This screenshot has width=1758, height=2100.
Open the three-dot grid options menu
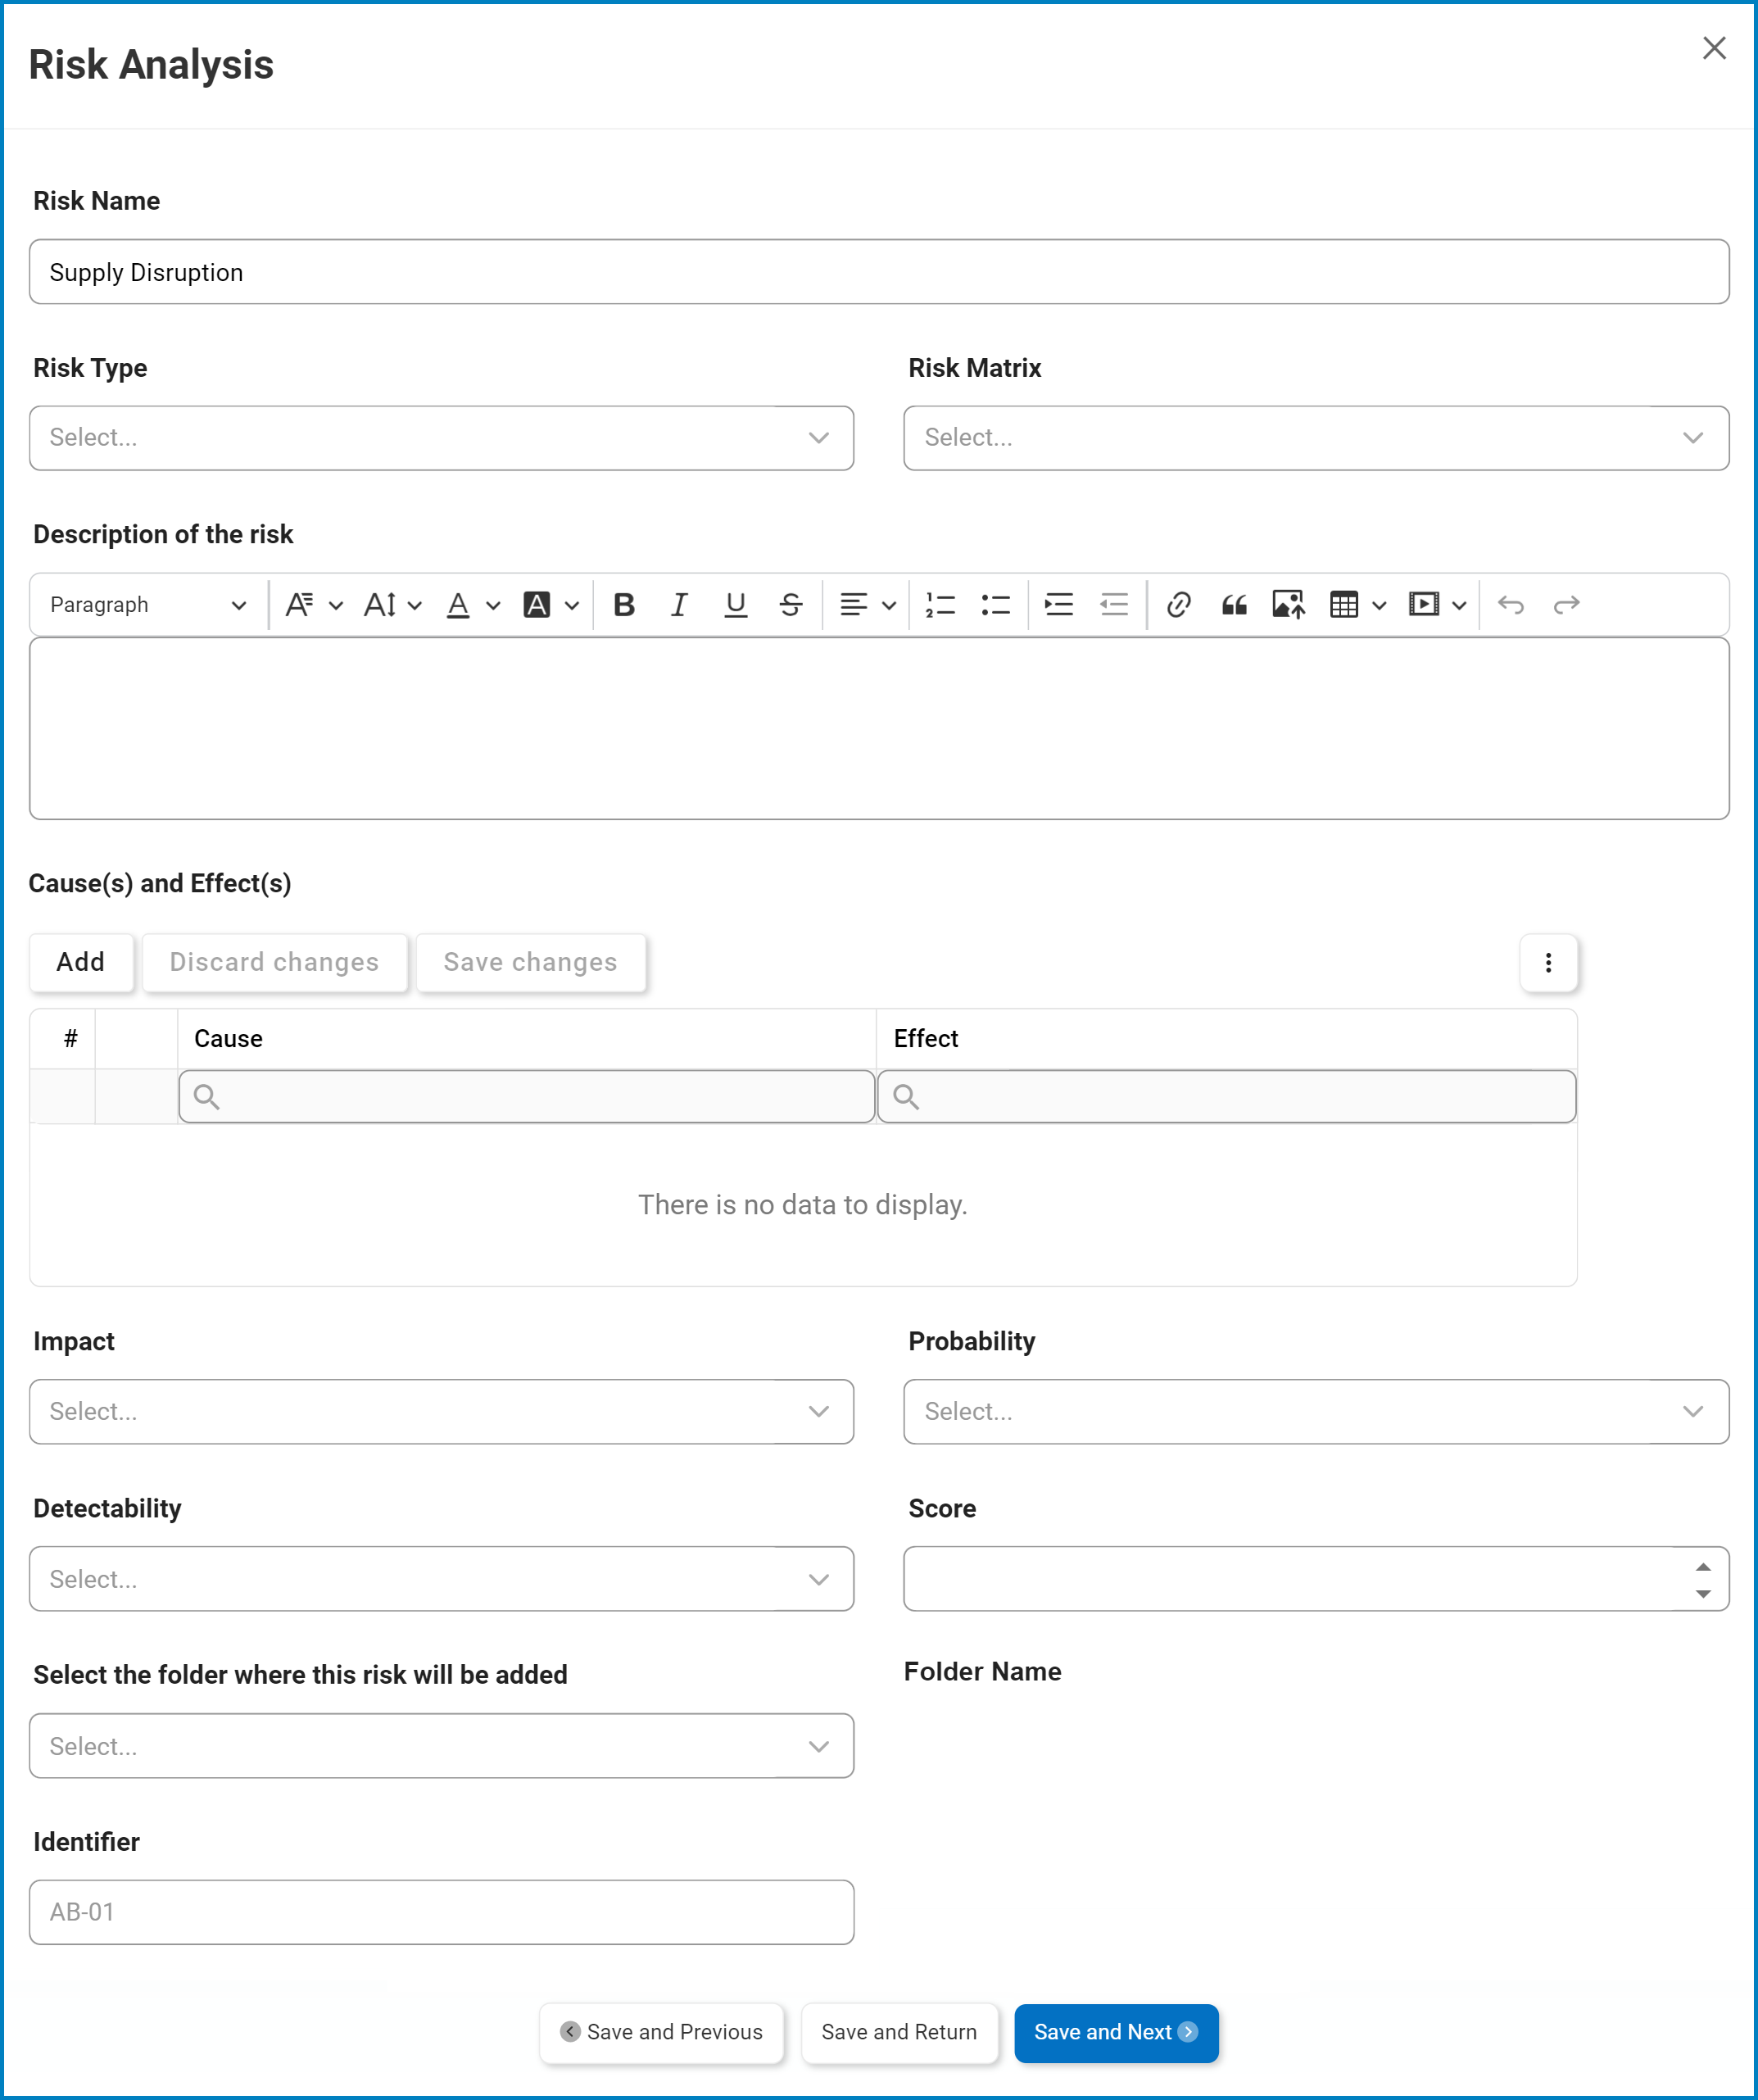(x=1548, y=963)
